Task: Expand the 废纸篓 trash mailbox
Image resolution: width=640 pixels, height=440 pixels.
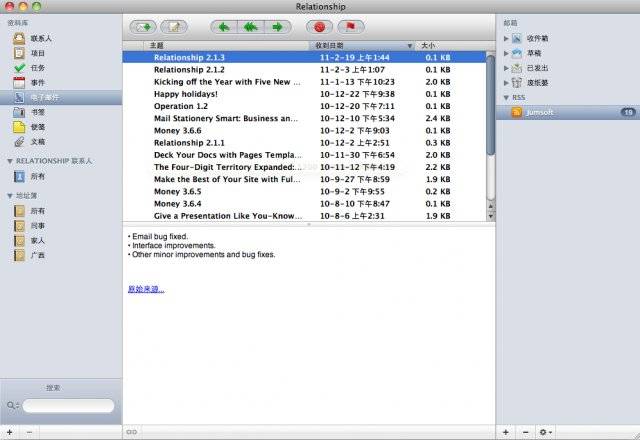Action: point(507,83)
